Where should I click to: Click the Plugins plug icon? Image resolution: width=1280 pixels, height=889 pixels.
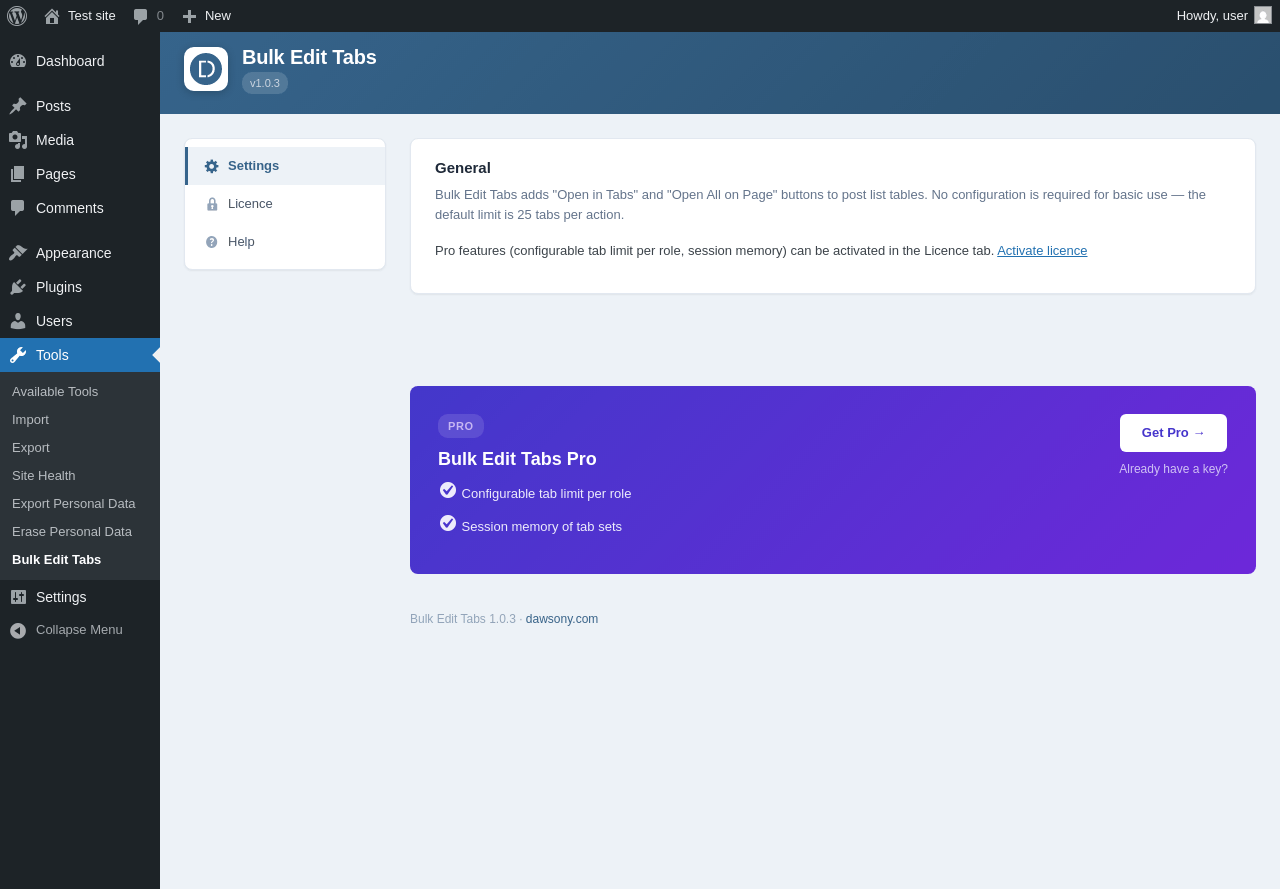tap(18, 287)
